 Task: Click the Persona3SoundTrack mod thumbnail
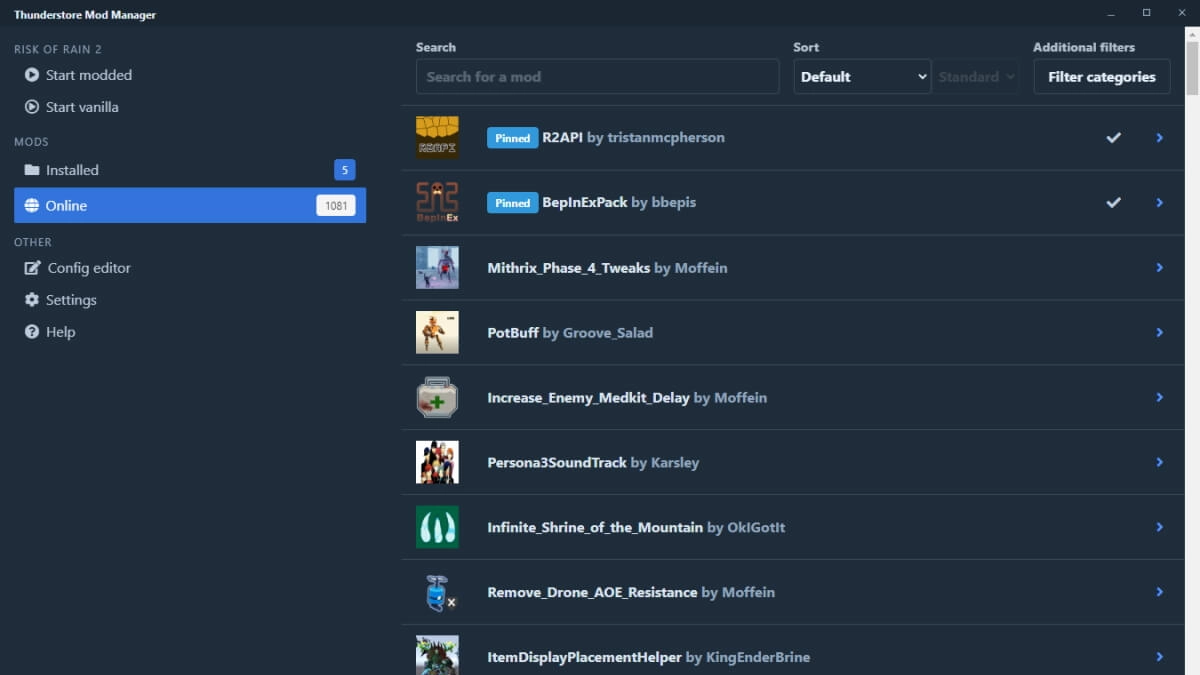click(x=437, y=462)
